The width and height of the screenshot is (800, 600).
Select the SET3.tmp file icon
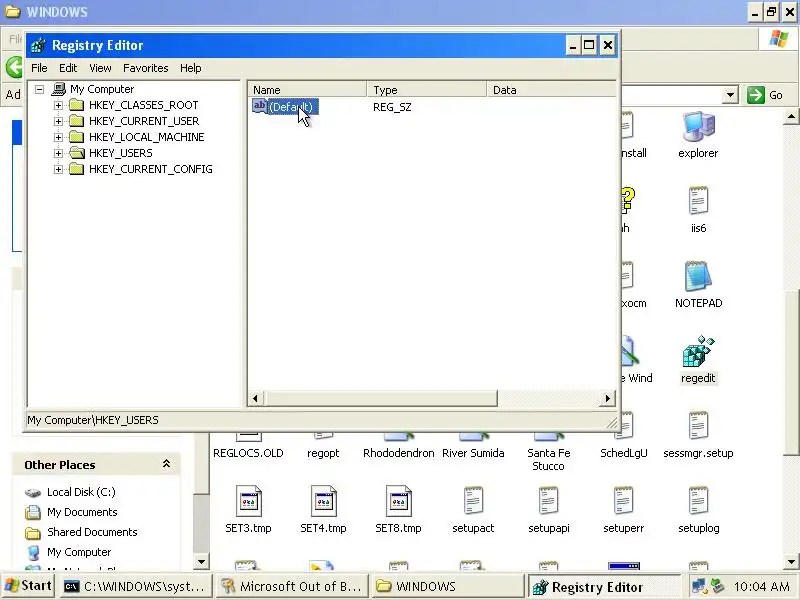click(248, 501)
